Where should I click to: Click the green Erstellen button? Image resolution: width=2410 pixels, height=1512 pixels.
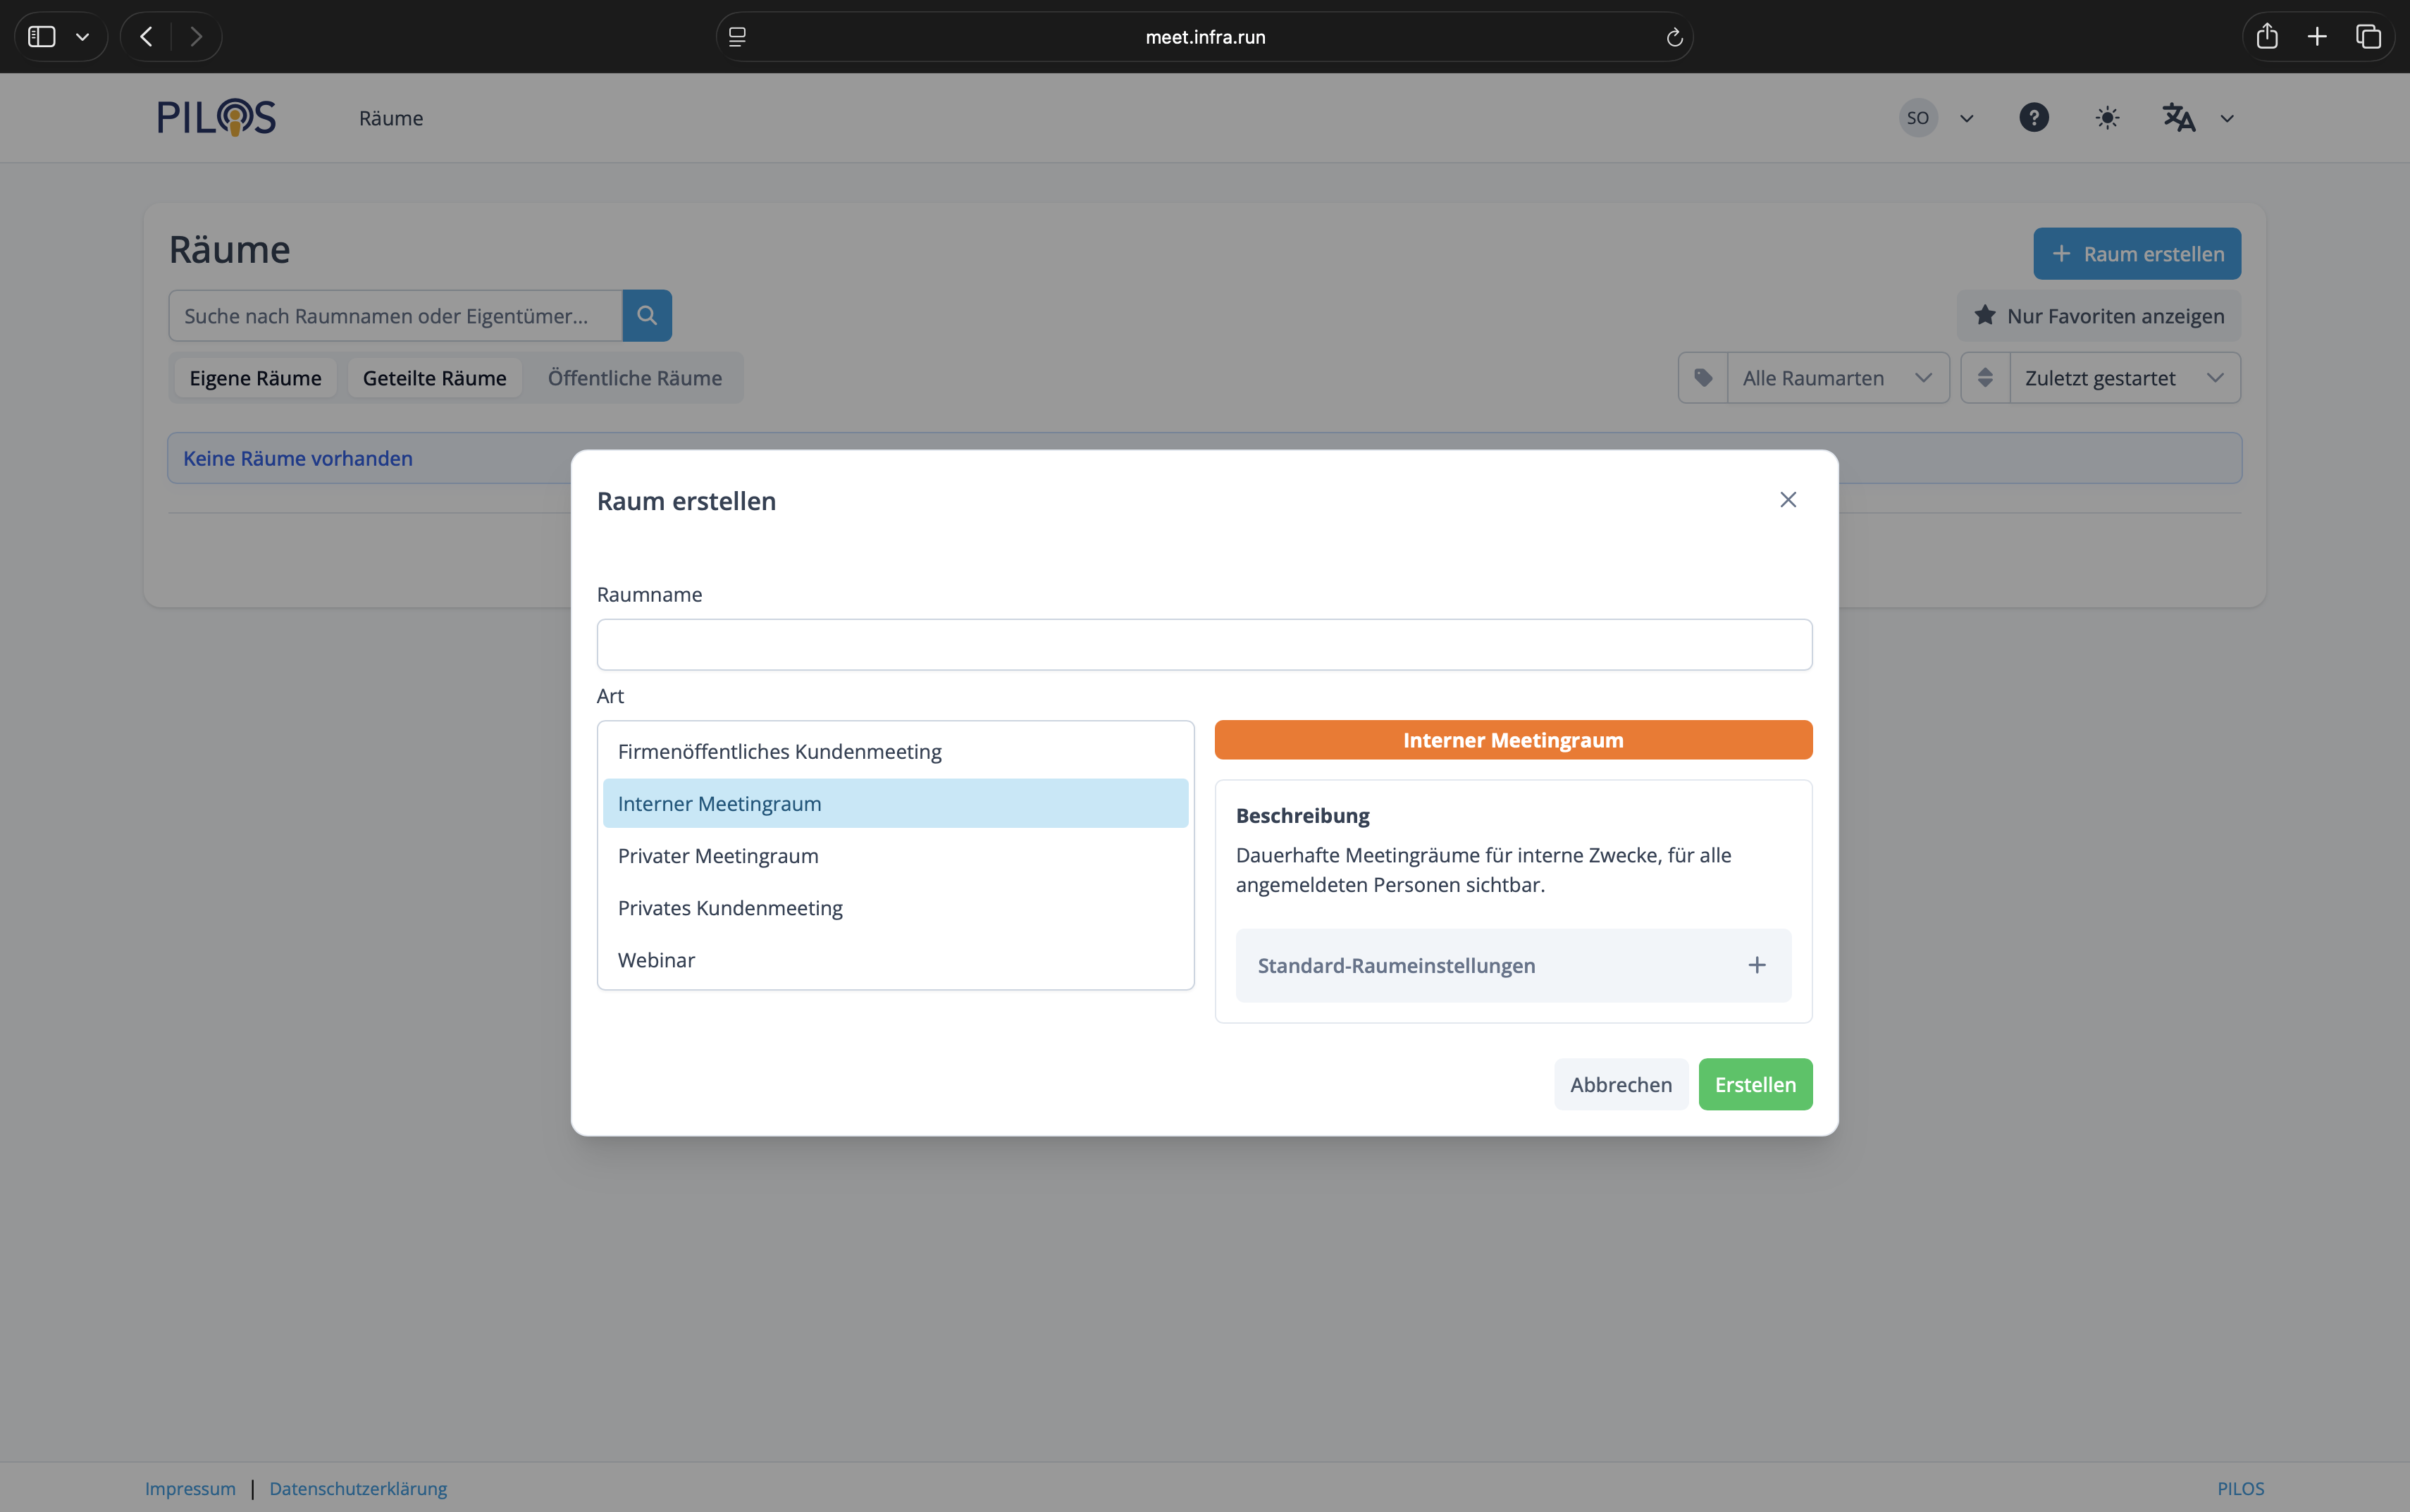point(1754,1084)
